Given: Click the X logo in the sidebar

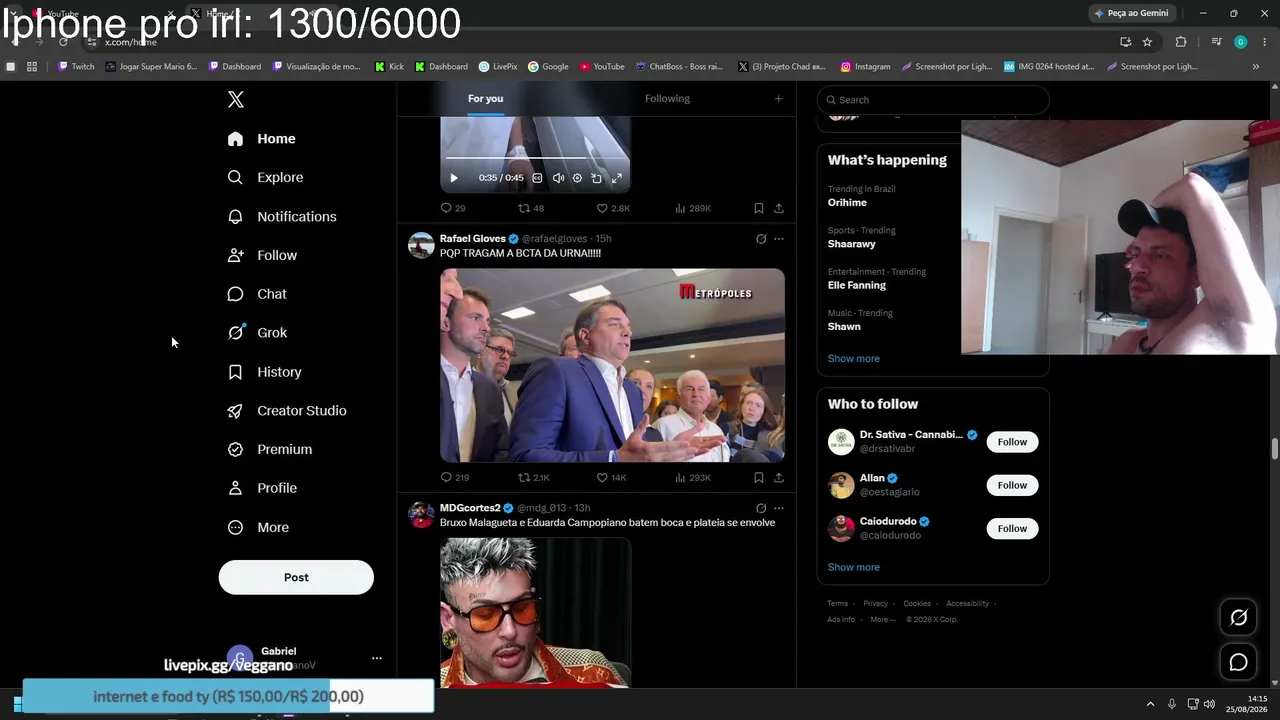Looking at the screenshot, I should pos(236,99).
